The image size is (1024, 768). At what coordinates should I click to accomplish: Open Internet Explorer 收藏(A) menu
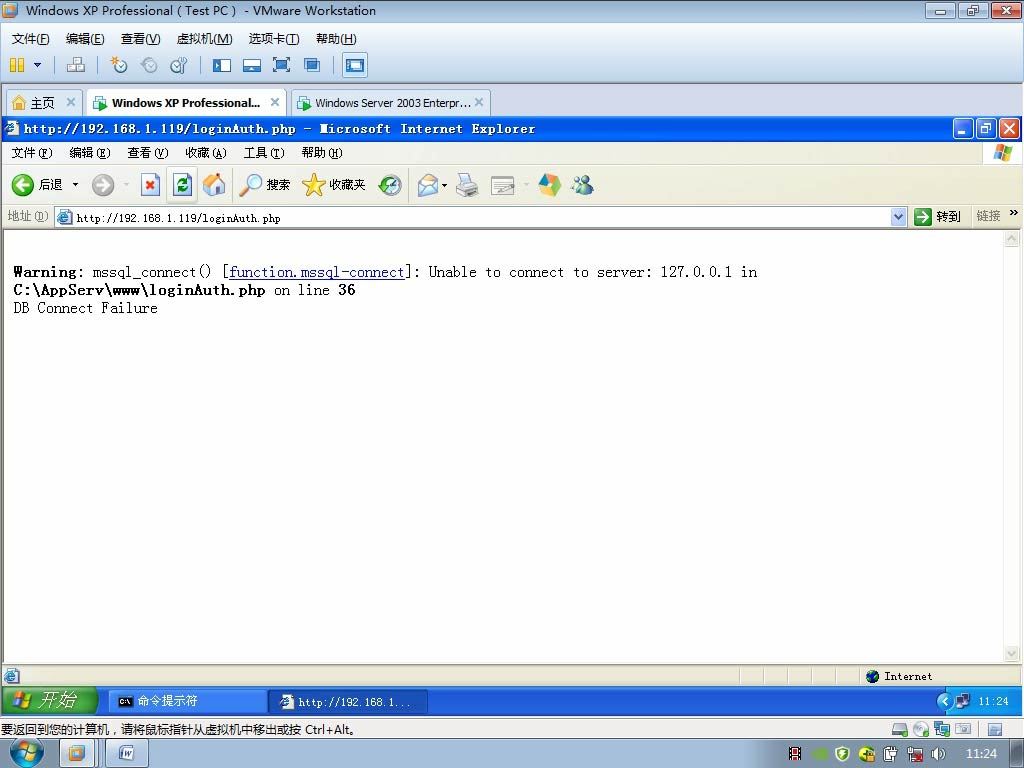[x=206, y=153]
